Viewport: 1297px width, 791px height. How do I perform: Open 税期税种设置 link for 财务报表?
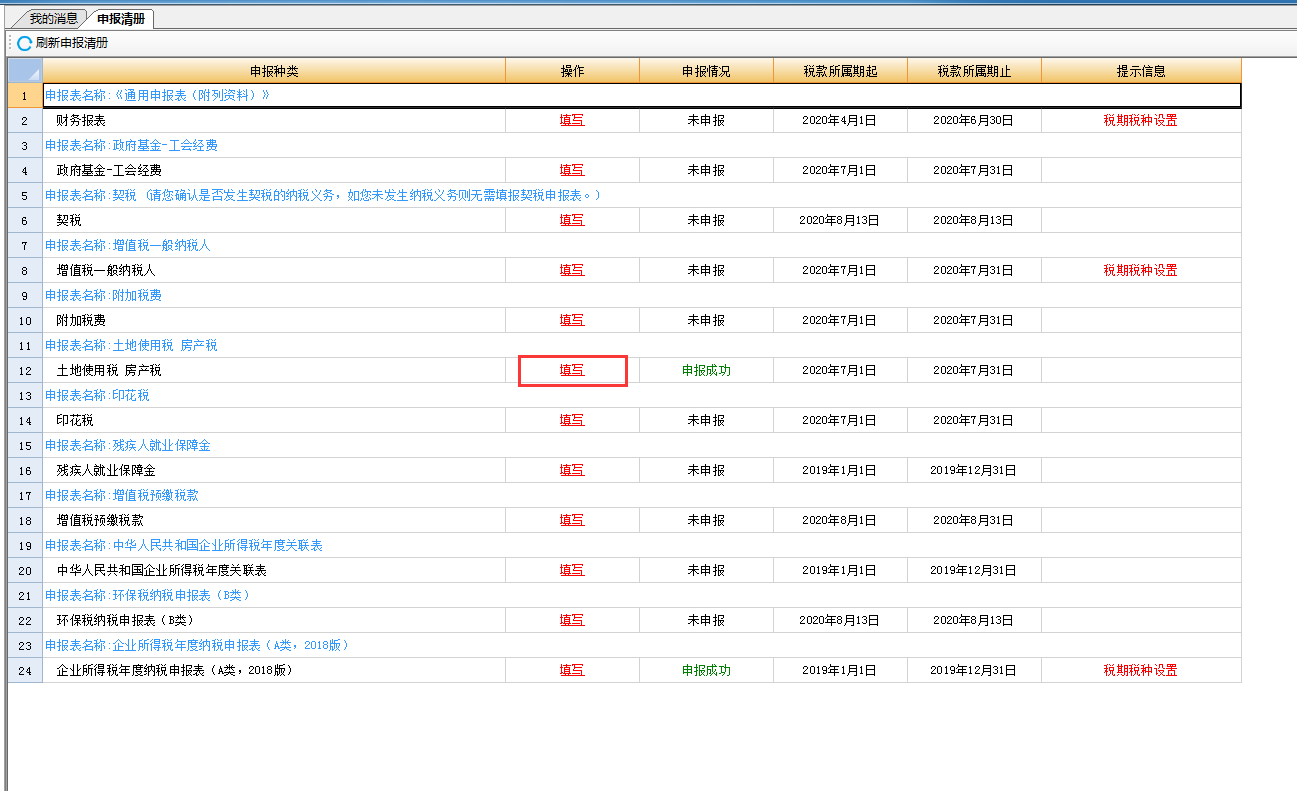(x=1140, y=120)
